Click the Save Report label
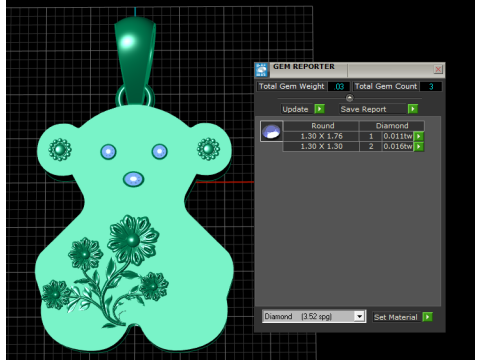480x360 pixels. point(363,109)
